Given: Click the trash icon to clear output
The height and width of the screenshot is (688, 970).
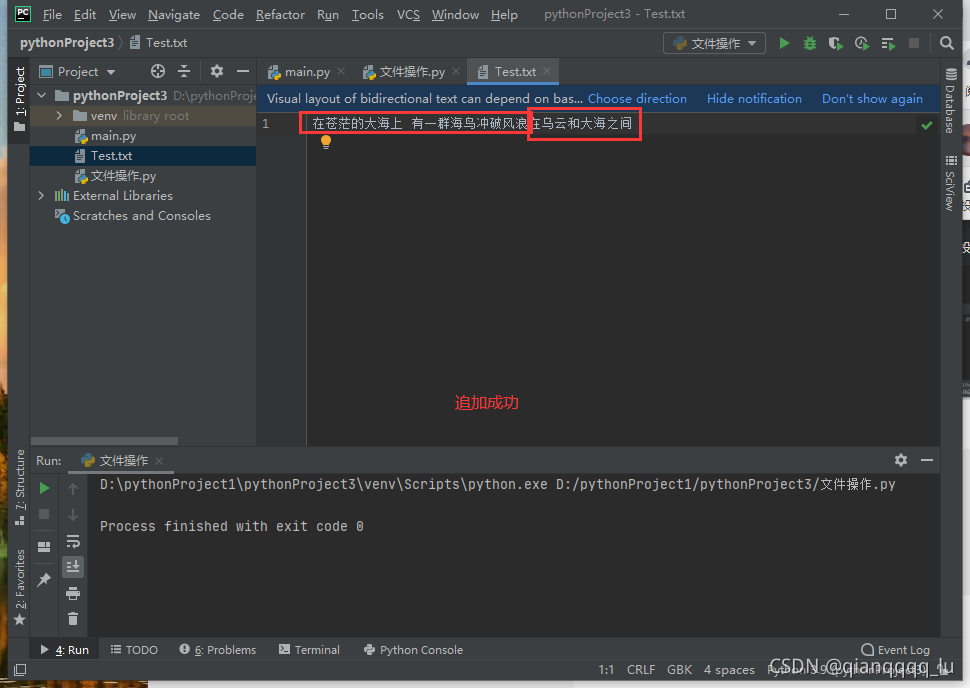Looking at the screenshot, I should 73,619.
